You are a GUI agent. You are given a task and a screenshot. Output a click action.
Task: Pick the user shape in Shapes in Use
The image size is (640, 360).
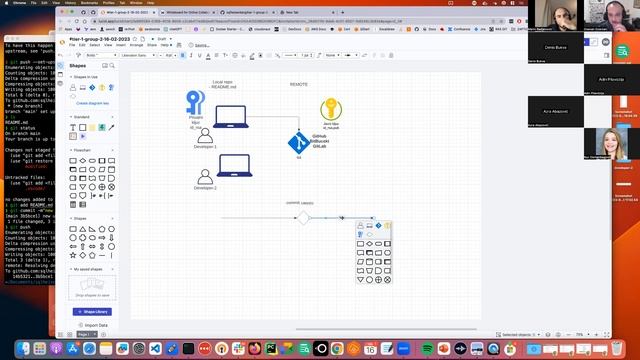[73, 87]
